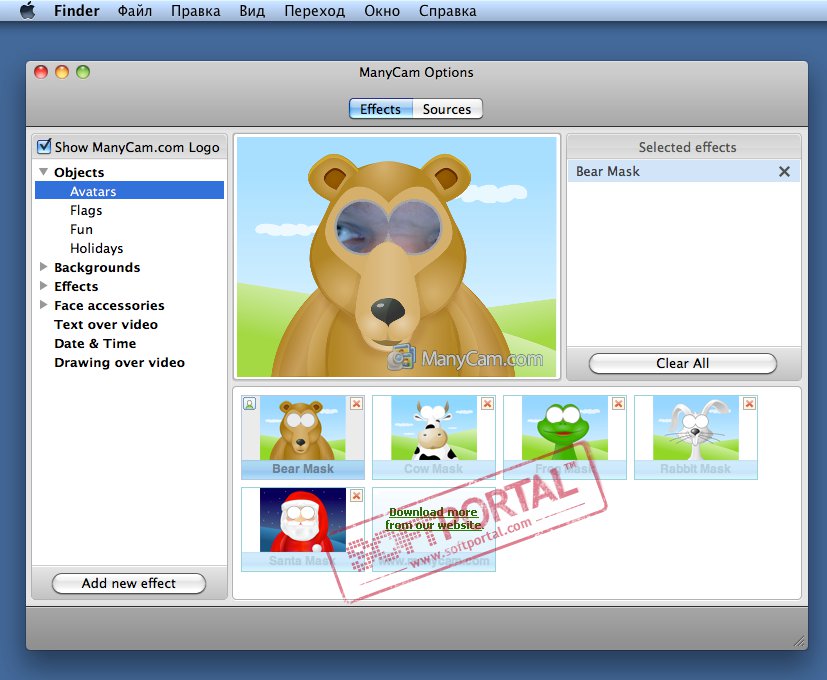The height and width of the screenshot is (680, 827).
Task: Open the Переход menu
Action: pos(315,11)
